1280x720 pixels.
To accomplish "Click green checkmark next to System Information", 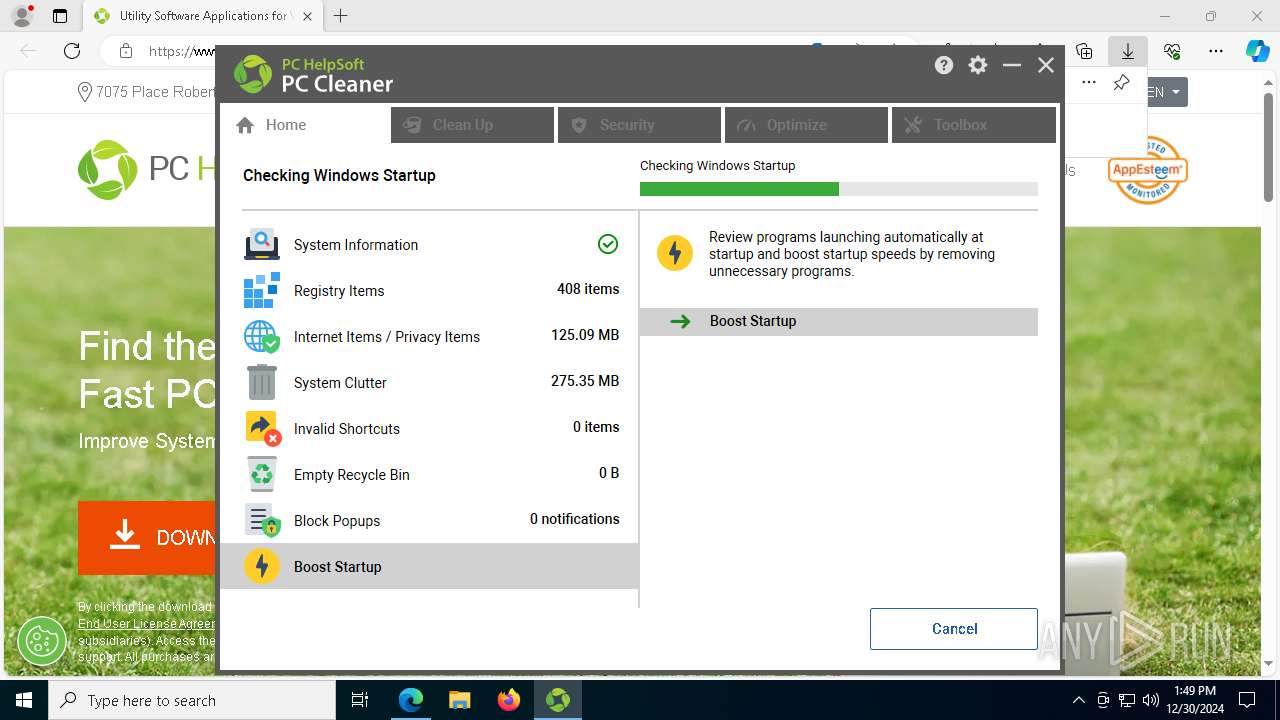I will pyautogui.click(x=608, y=244).
